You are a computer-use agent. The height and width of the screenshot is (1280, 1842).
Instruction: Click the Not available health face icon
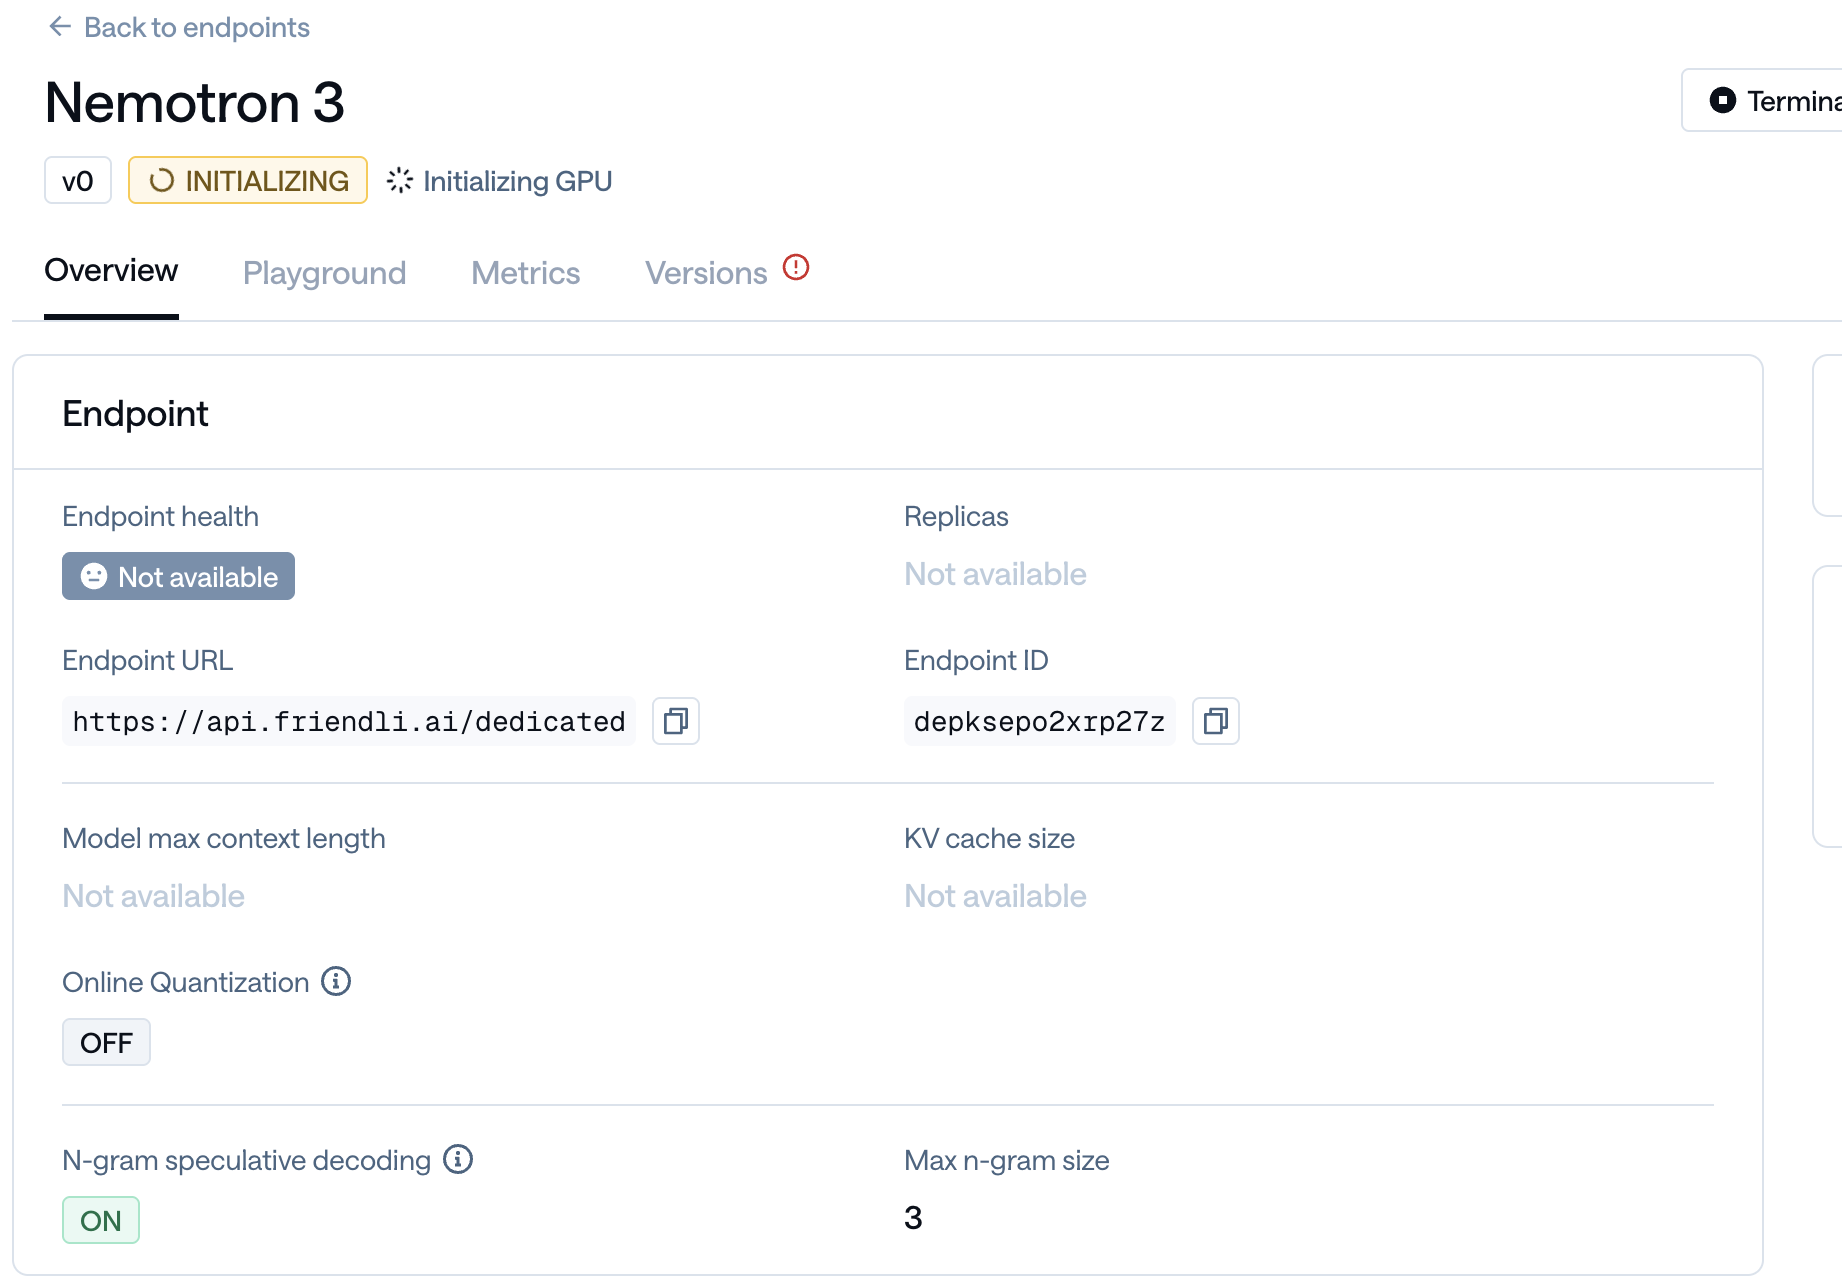[x=94, y=576]
